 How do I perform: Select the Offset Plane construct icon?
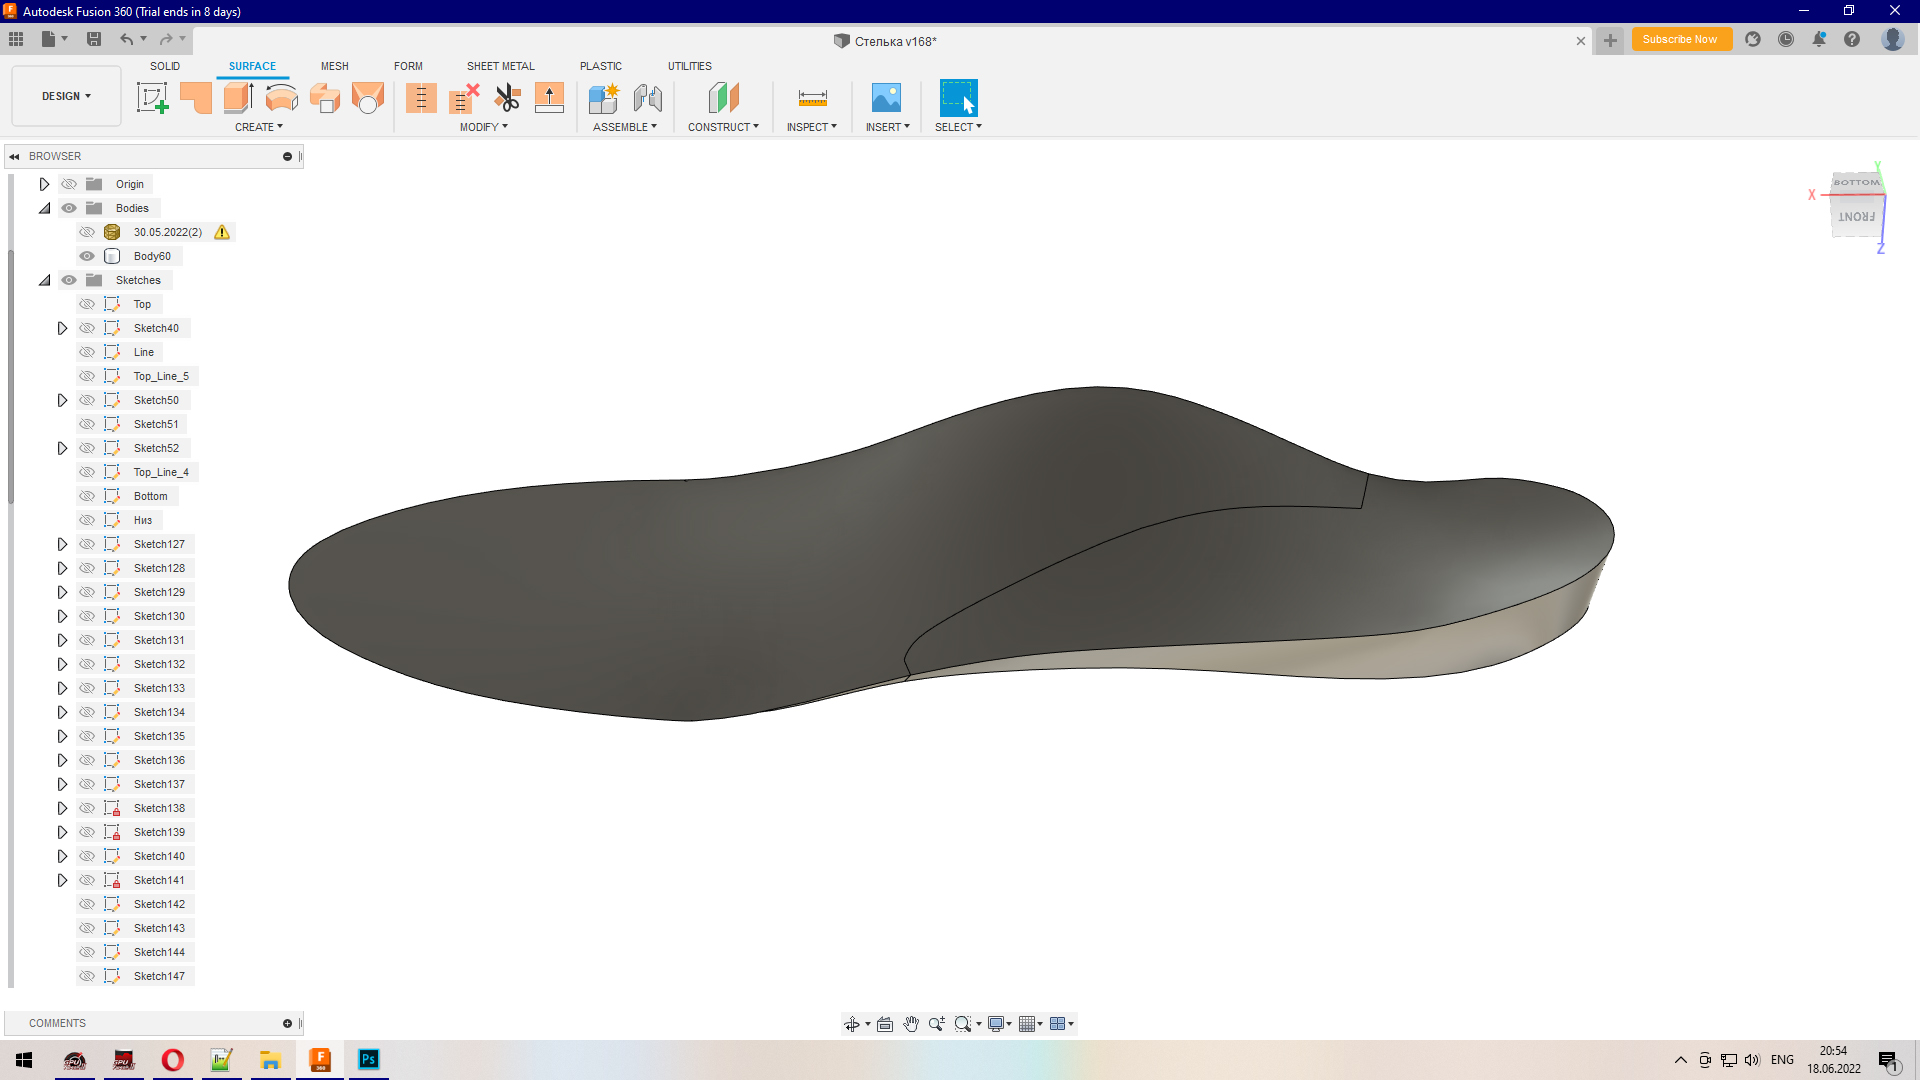723,97
